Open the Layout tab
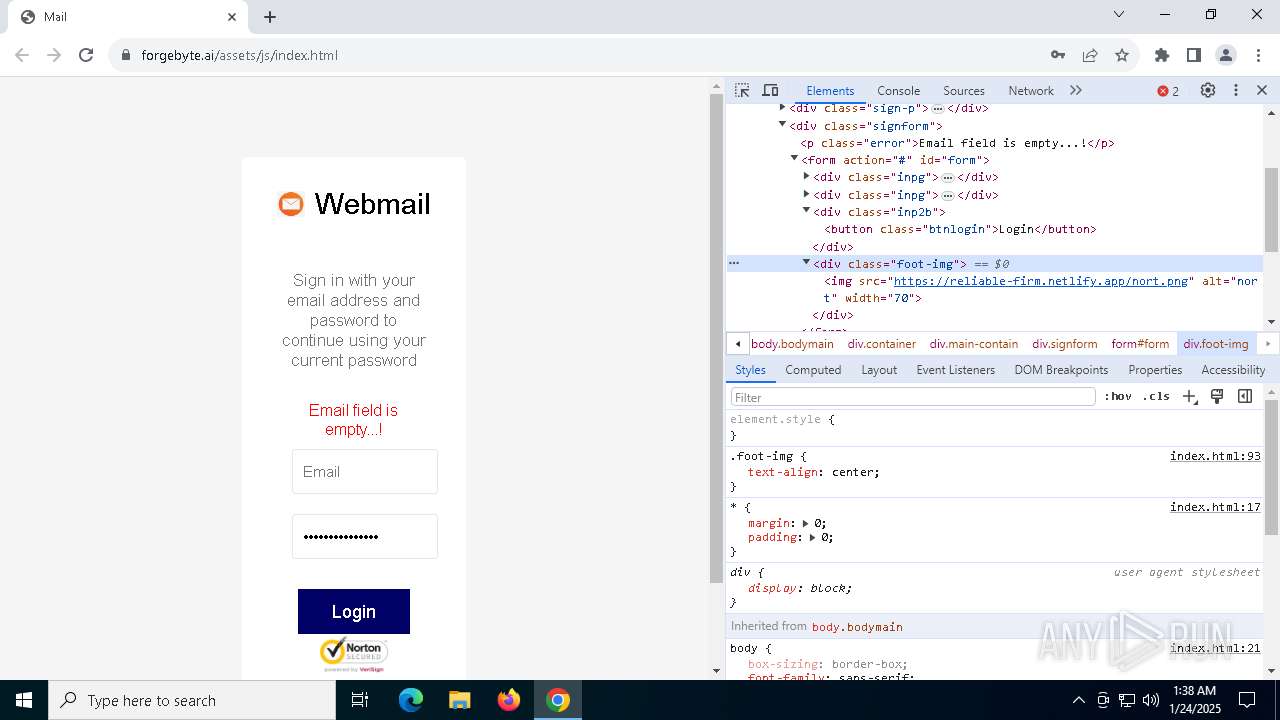The height and width of the screenshot is (720, 1280). pos(879,370)
